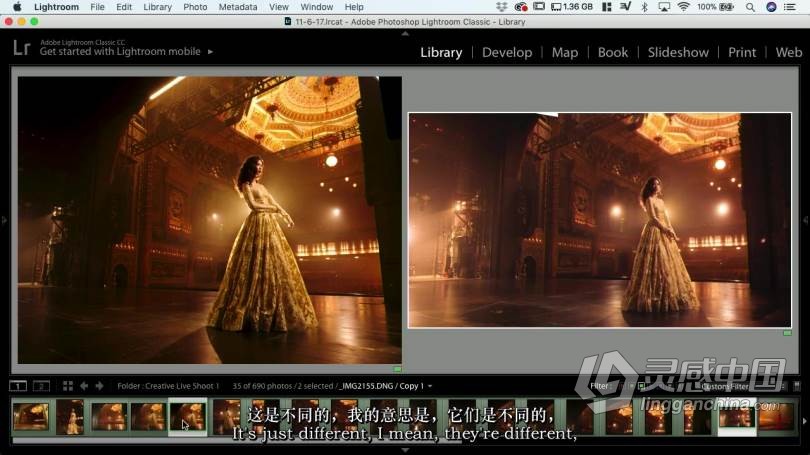Click Get started with Lightroom mobile
The image size is (810, 455).
pos(120,52)
